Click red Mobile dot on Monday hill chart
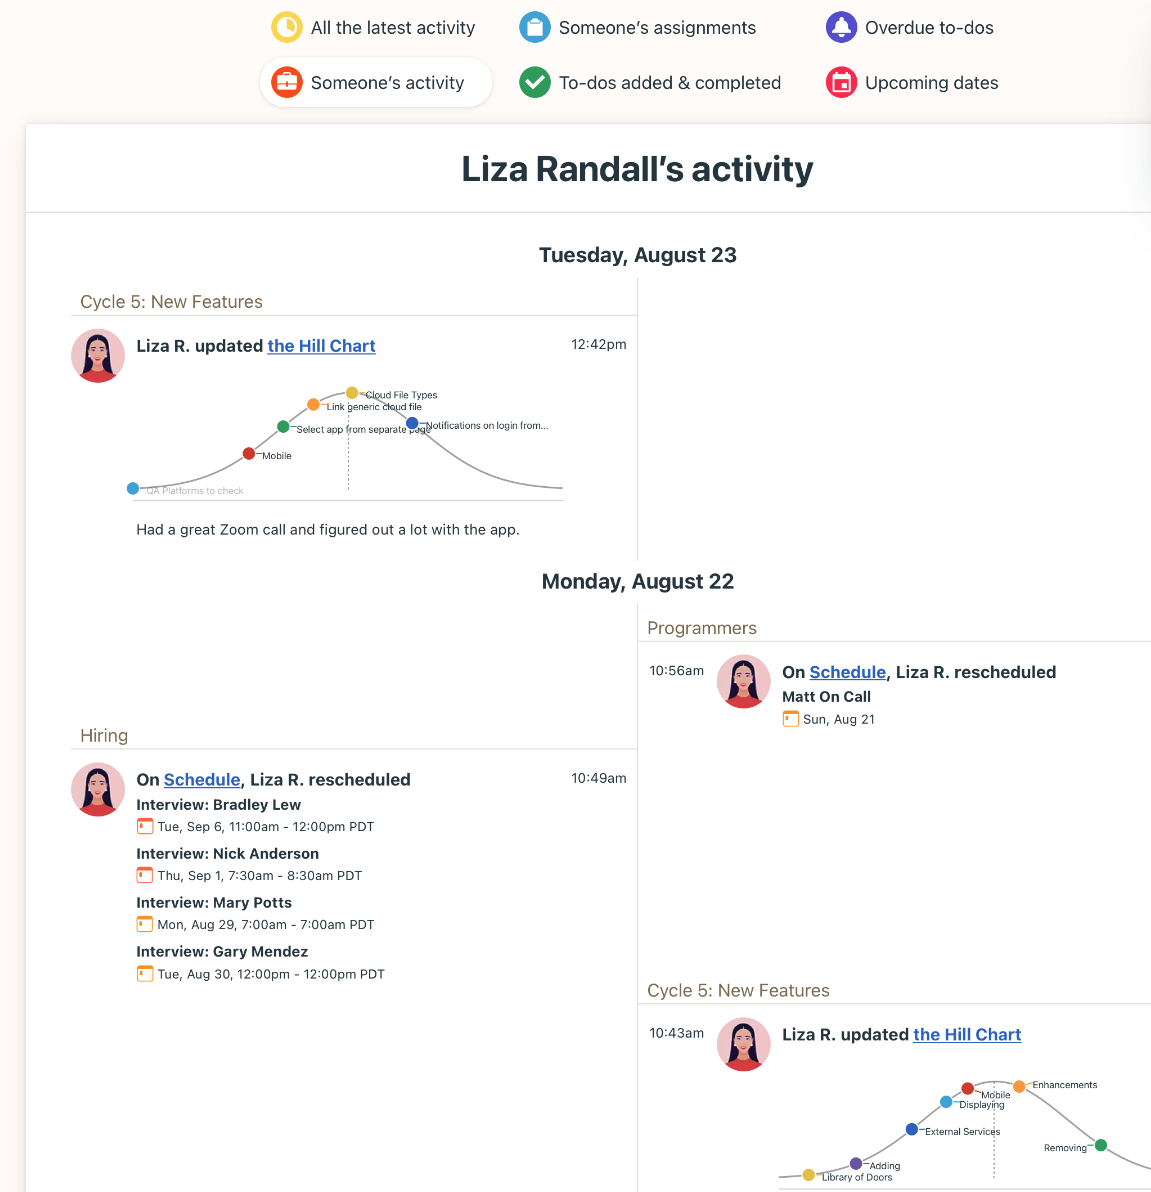Screen dimensions: 1151x1192 (968, 1089)
